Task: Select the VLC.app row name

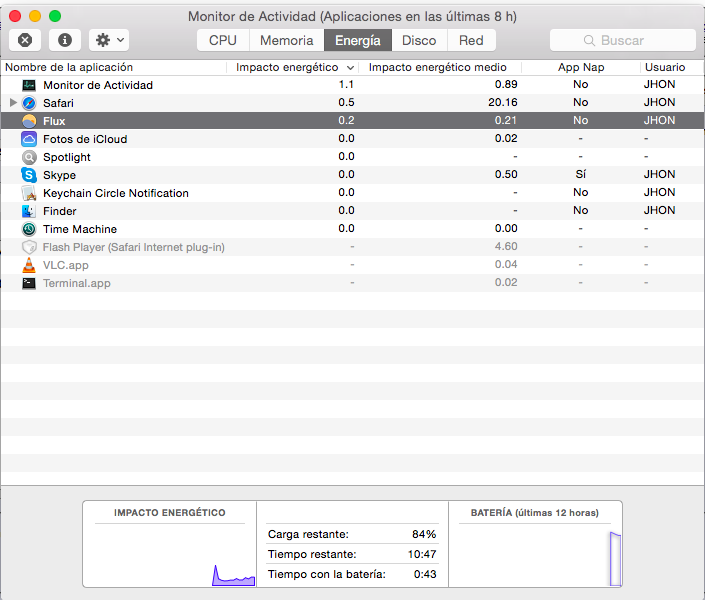Action: coord(66,265)
